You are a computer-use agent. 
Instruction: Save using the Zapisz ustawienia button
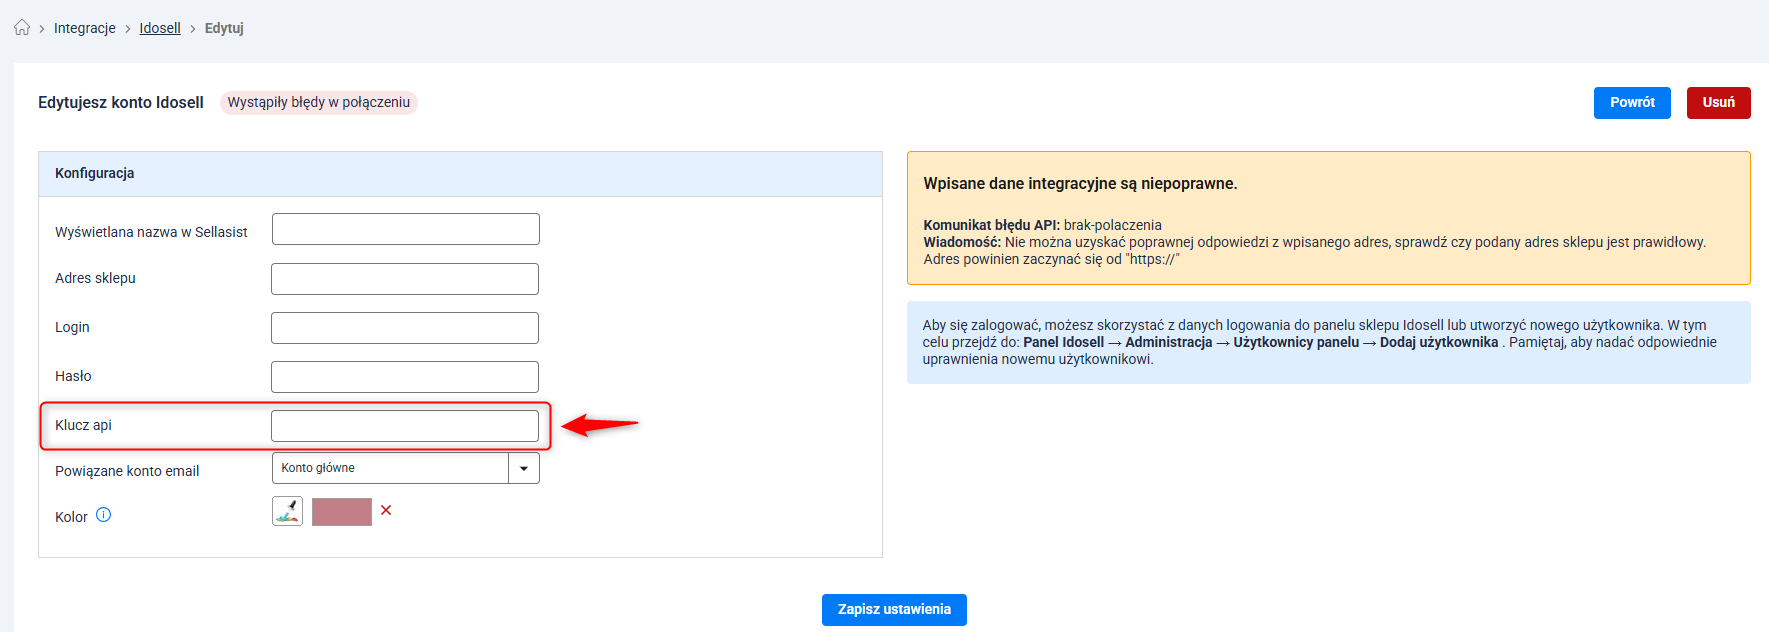coord(894,610)
